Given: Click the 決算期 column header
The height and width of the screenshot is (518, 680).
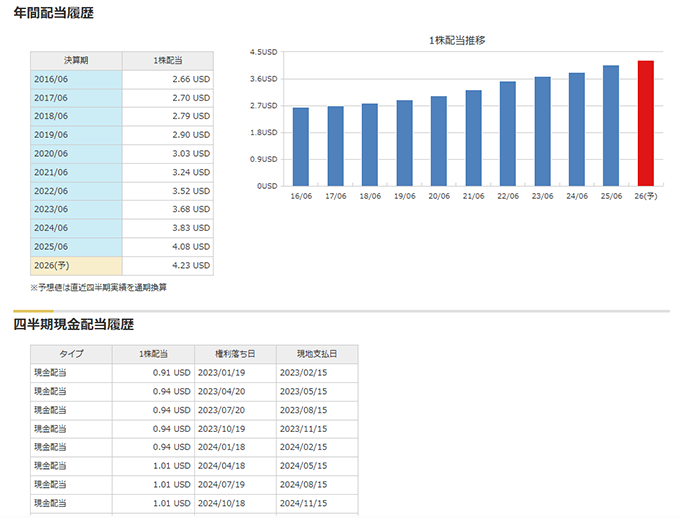Looking at the screenshot, I should 76,61.
